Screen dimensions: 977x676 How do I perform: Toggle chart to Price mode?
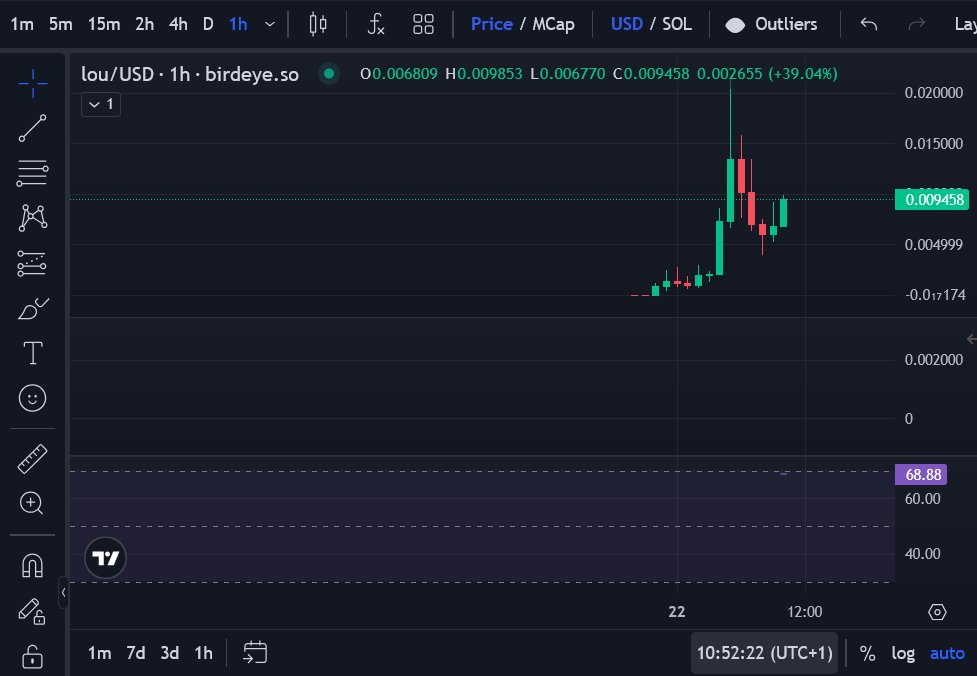(x=492, y=24)
